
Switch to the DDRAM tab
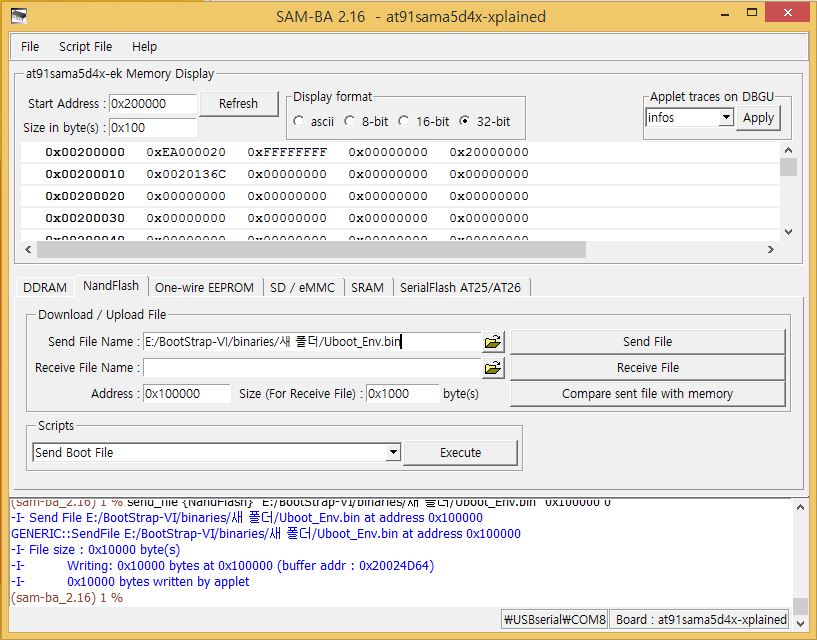[x=45, y=287]
